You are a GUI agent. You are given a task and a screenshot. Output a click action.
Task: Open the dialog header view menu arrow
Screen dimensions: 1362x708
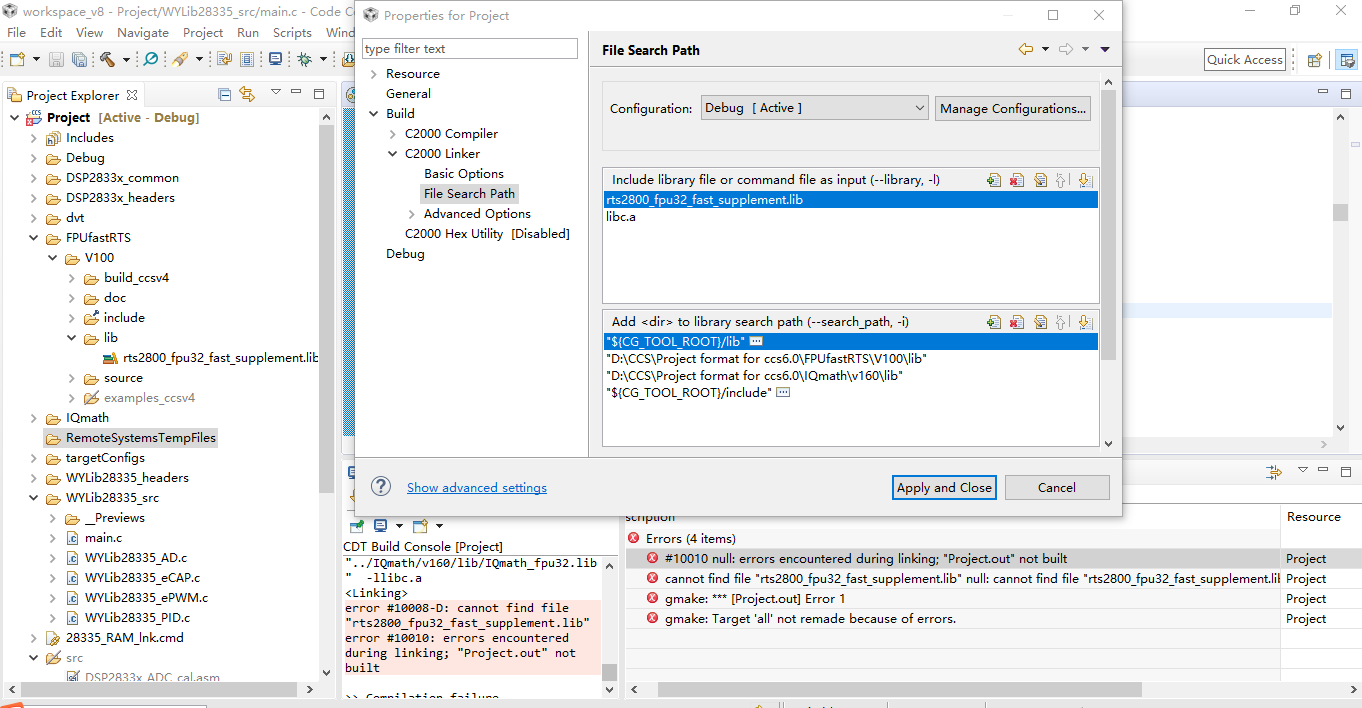1105,49
